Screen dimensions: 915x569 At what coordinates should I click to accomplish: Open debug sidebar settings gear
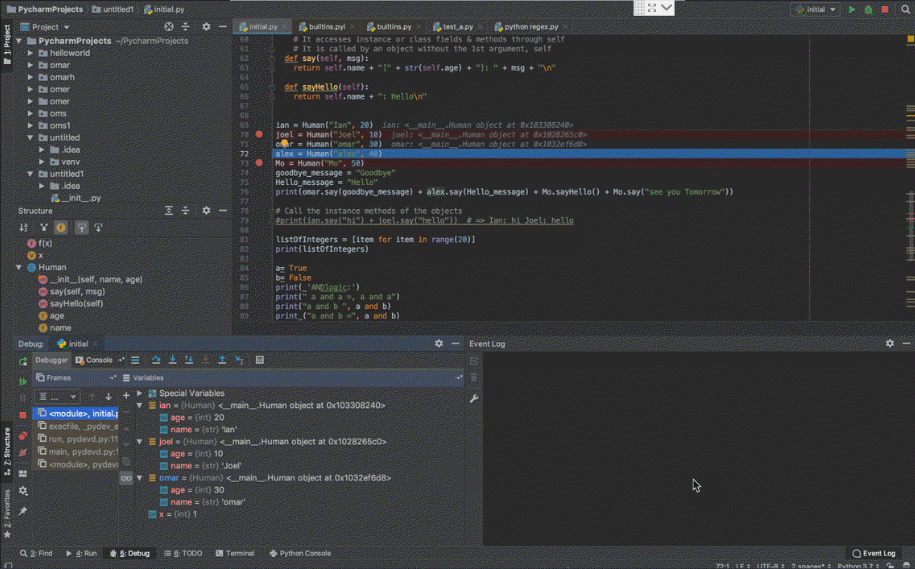23,491
